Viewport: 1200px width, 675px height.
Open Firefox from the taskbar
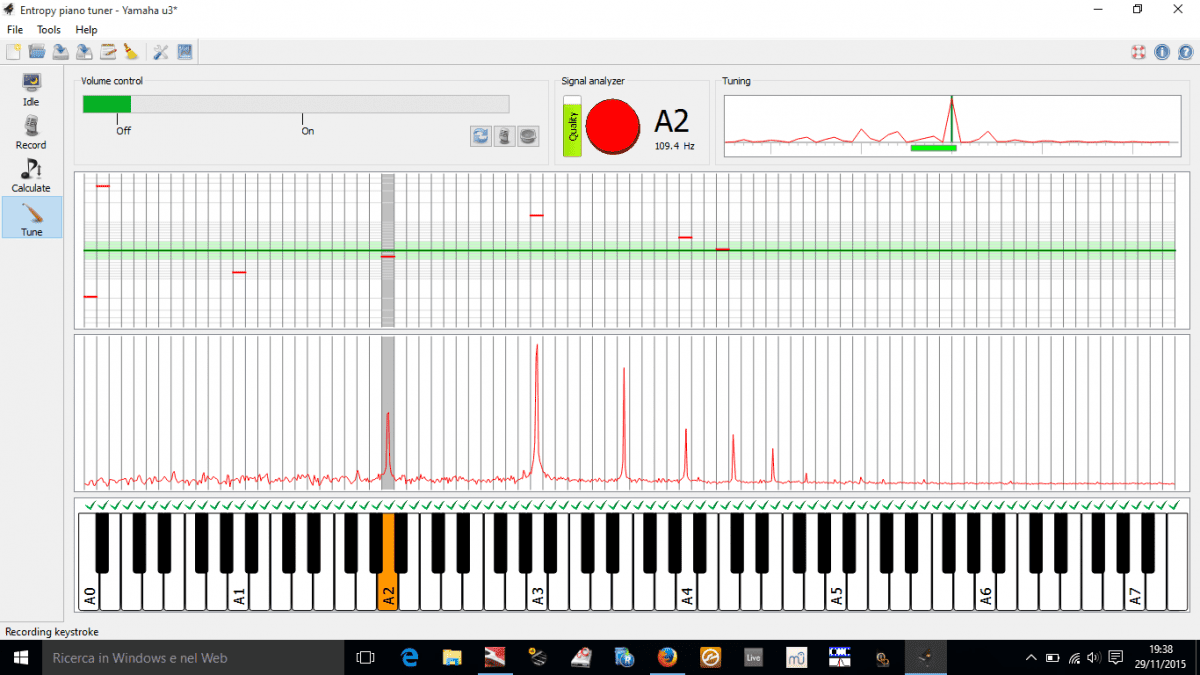[667, 658]
